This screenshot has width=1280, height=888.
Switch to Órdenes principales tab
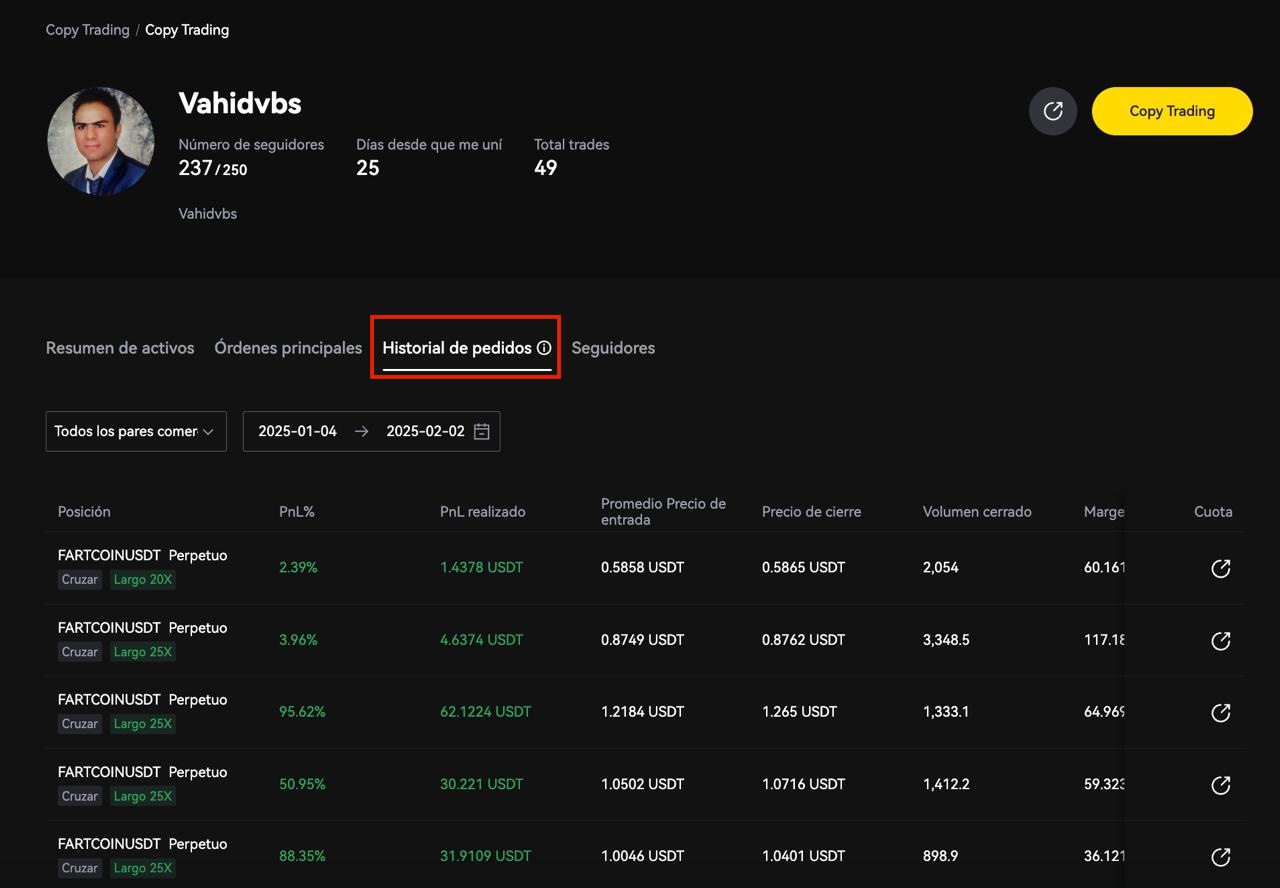click(288, 348)
